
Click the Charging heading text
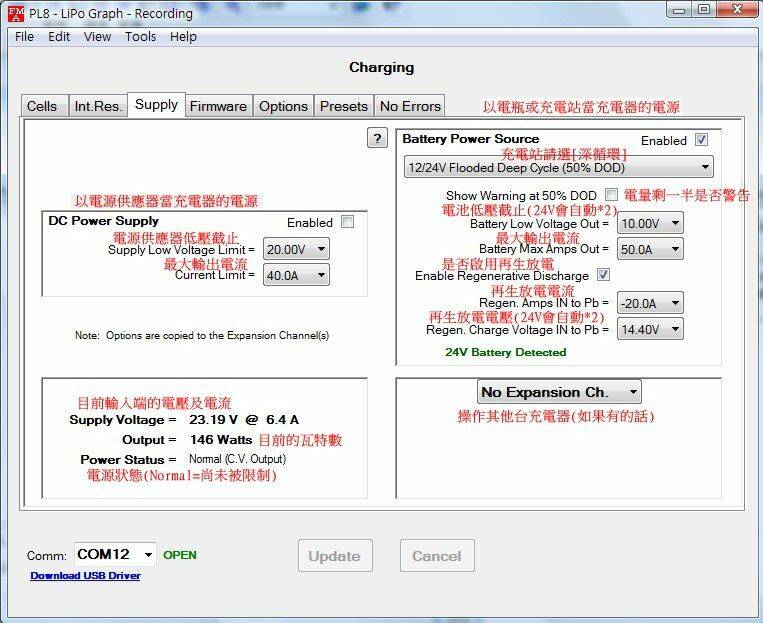pyautogui.click(x=382, y=67)
